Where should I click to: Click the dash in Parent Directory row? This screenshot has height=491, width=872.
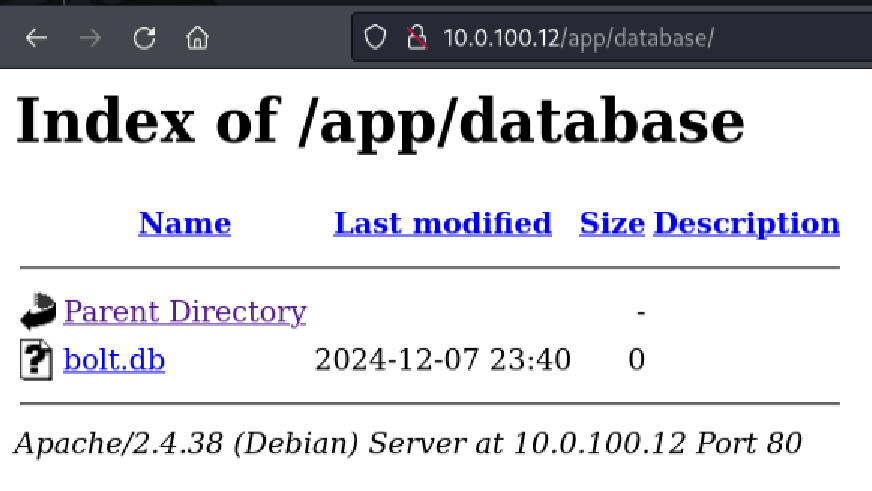click(640, 312)
